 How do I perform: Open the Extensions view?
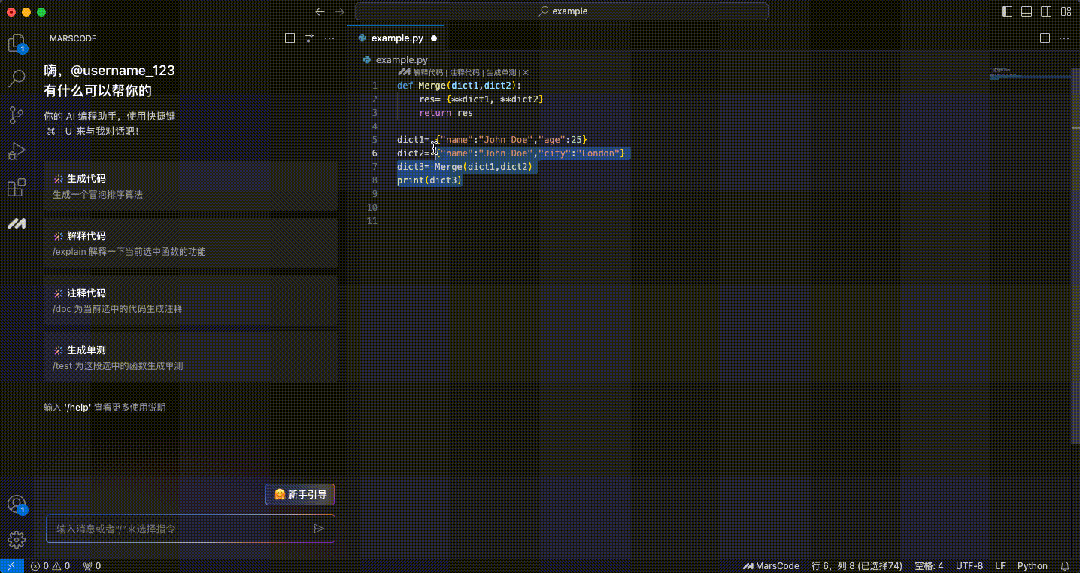click(x=17, y=187)
